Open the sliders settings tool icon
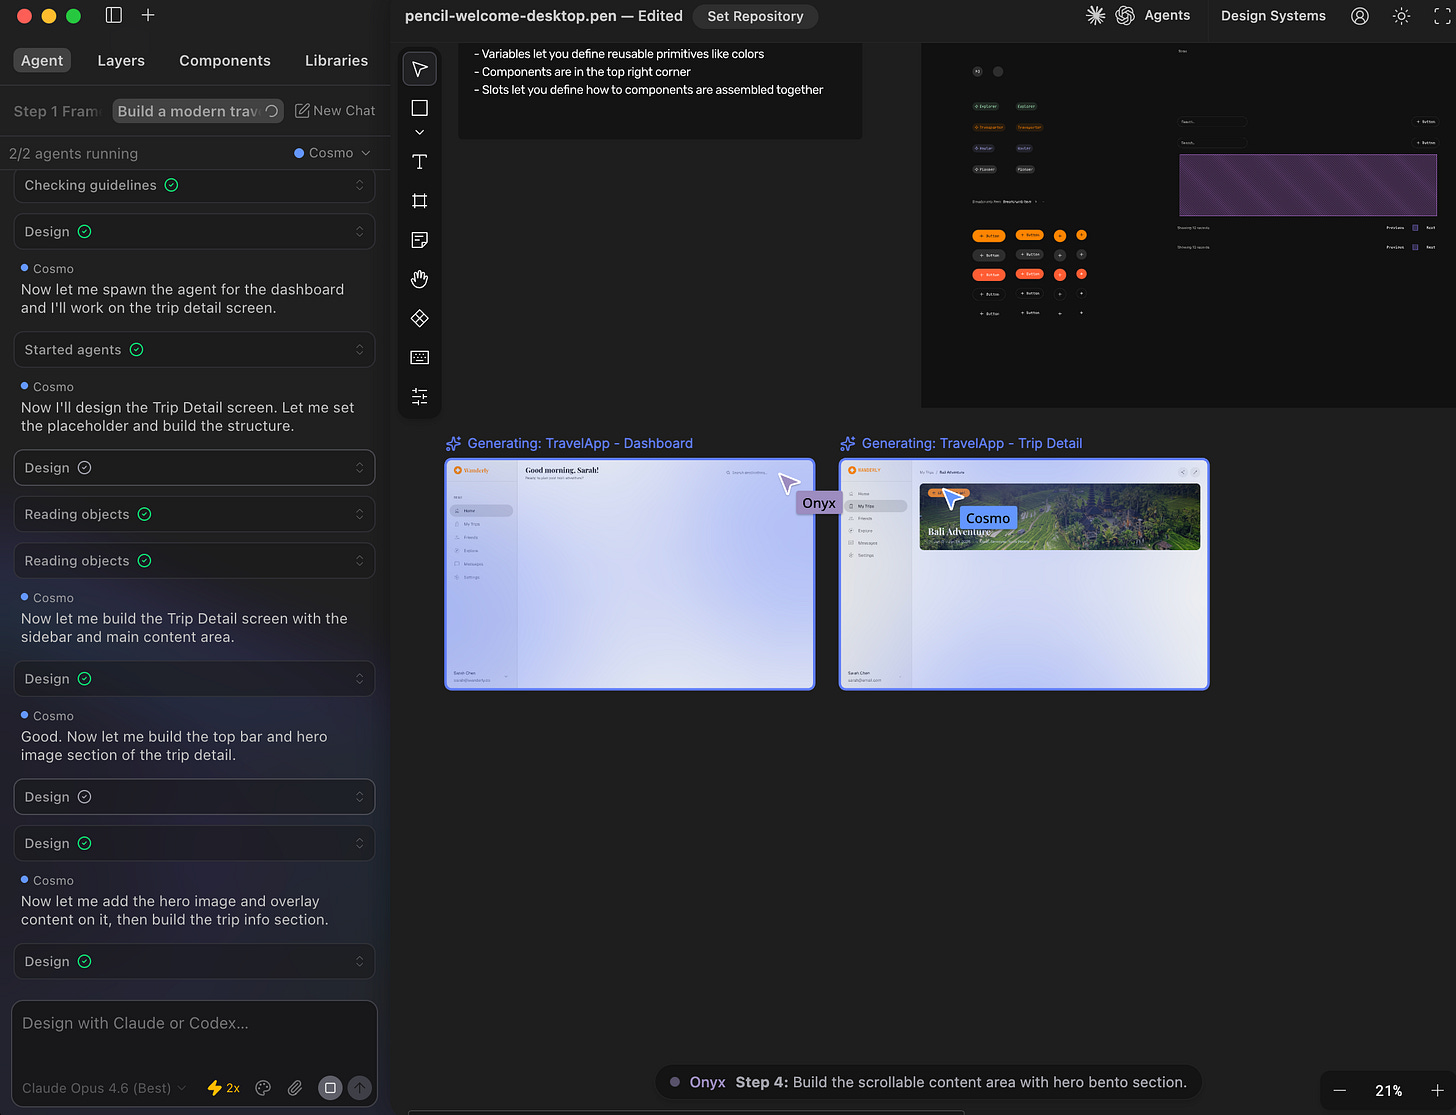The image size is (1456, 1115). [x=420, y=396]
